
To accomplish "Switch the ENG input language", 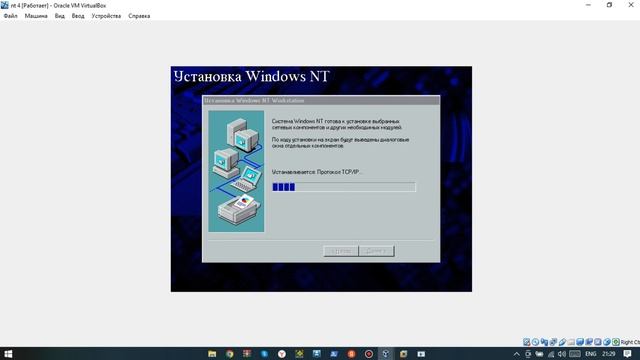I will pyautogui.click(x=591, y=354).
